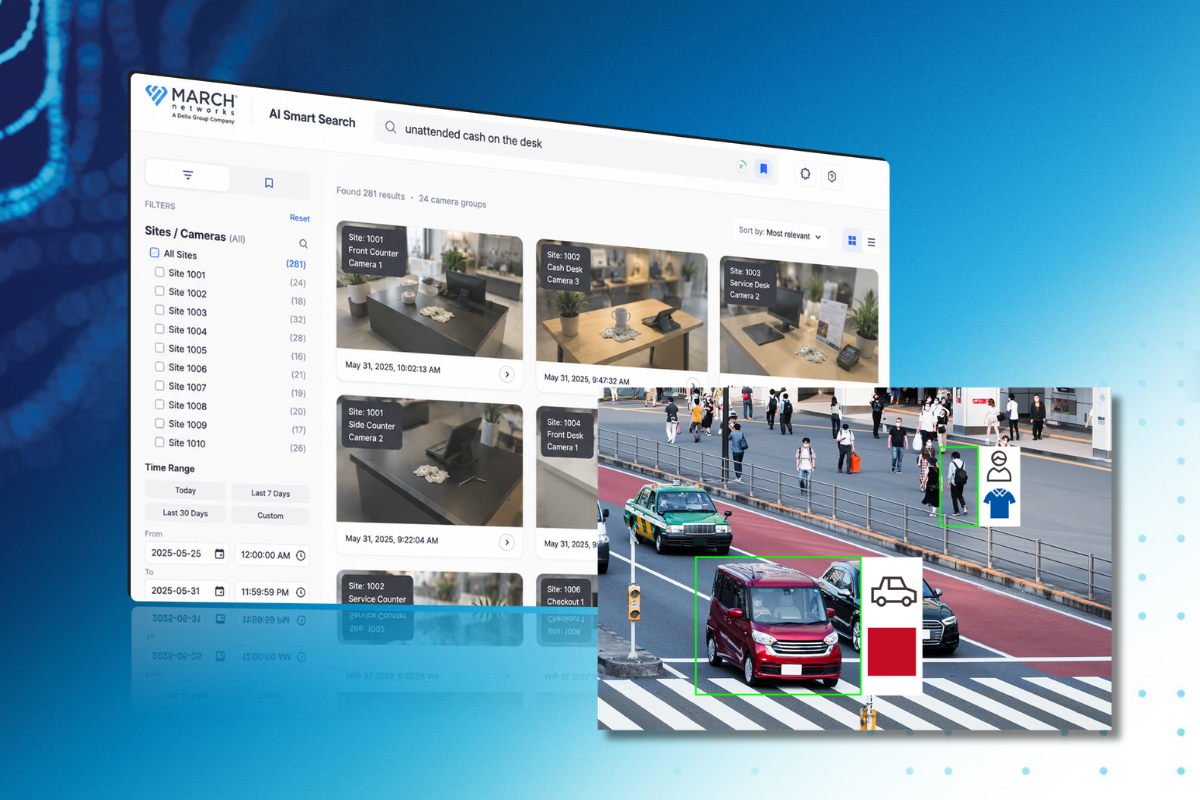Click the Reset filters link

(x=300, y=218)
